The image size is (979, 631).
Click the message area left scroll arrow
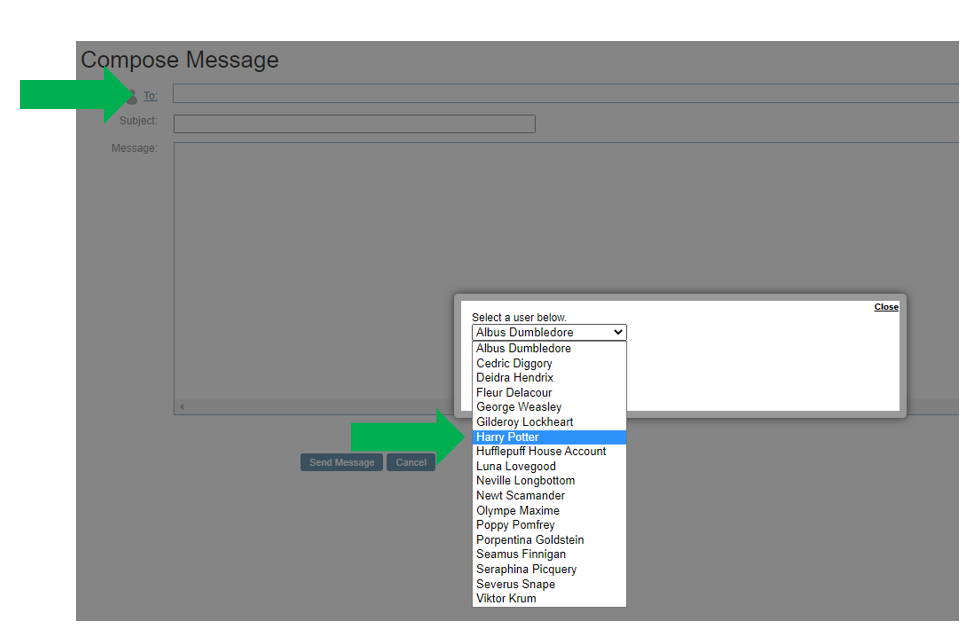coord(182,407)
